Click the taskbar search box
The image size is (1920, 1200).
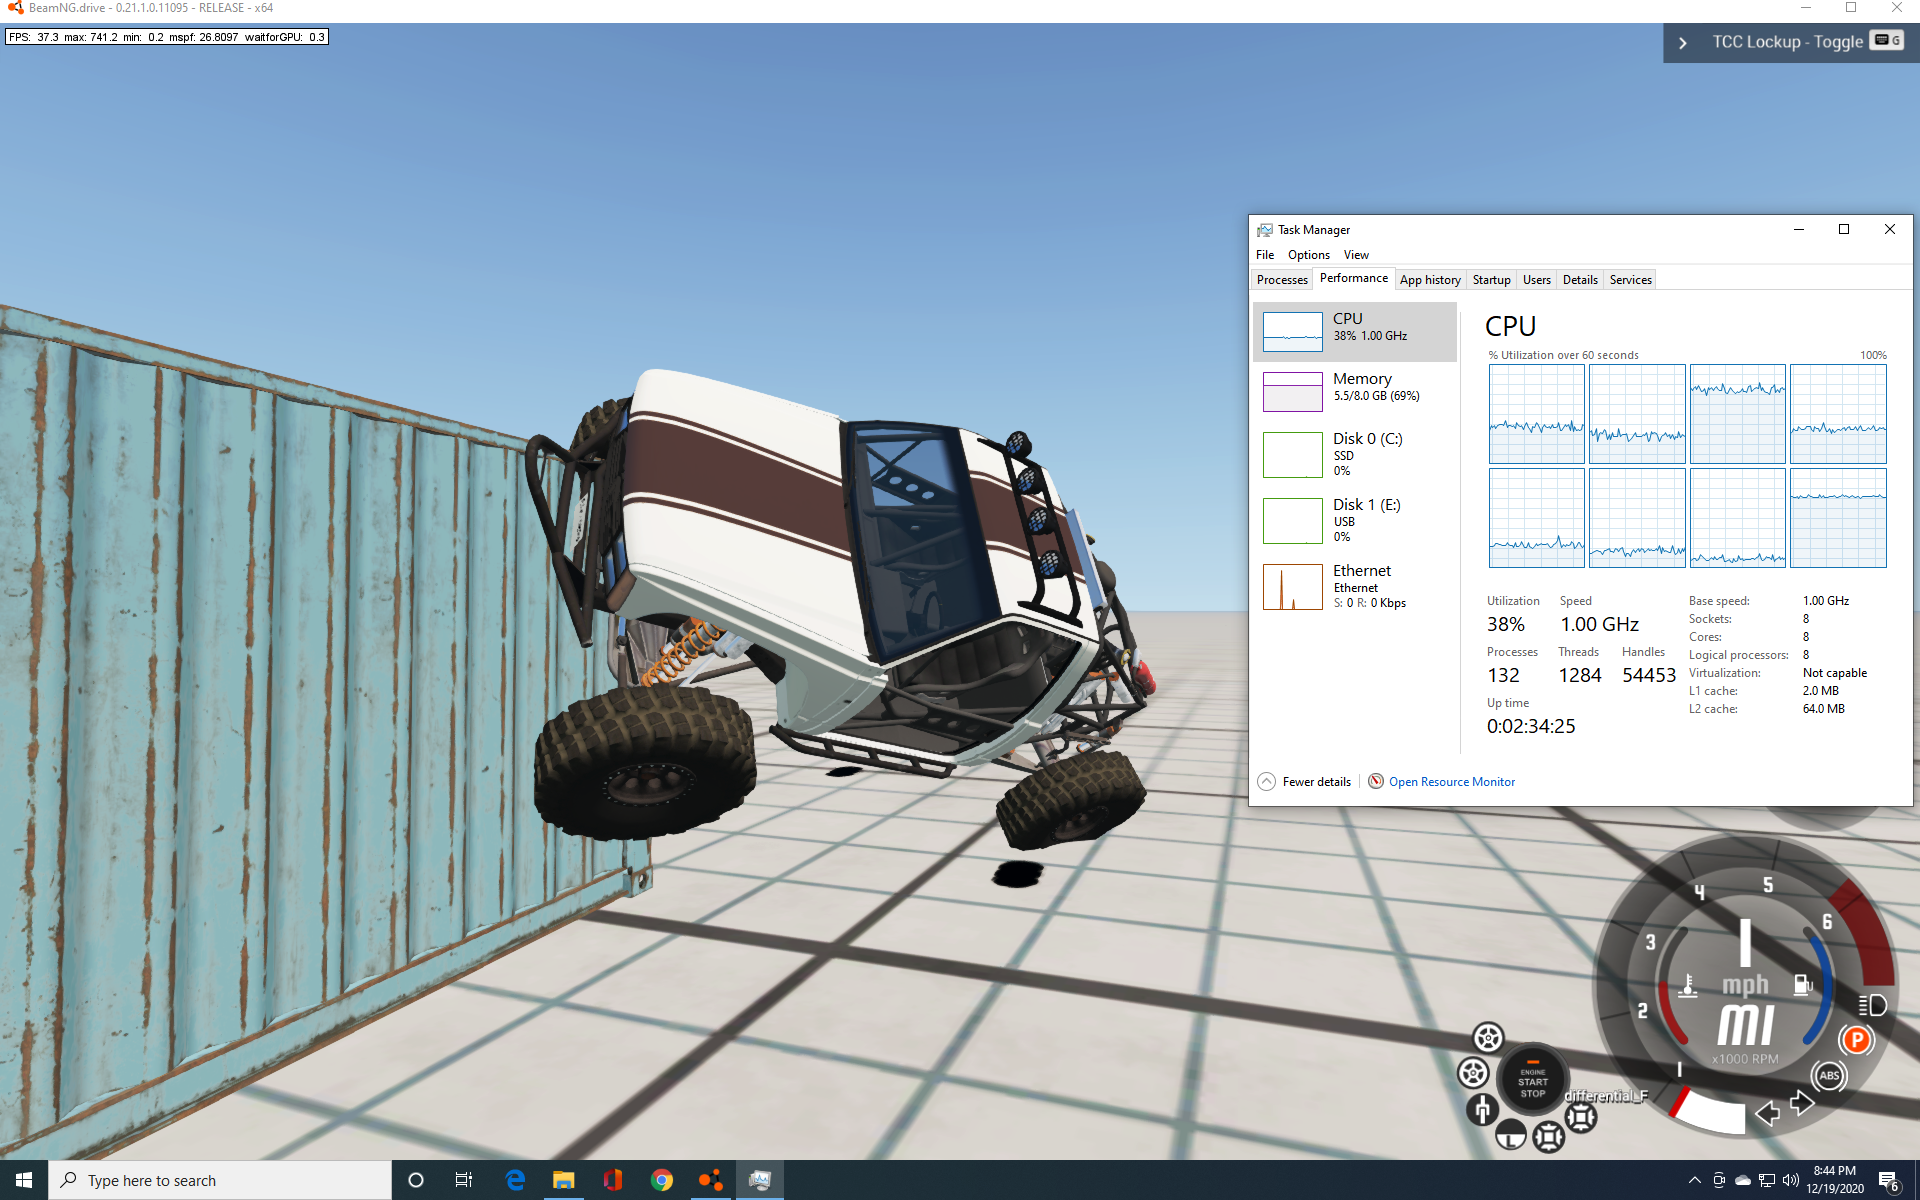click(x=220, y=1180)
